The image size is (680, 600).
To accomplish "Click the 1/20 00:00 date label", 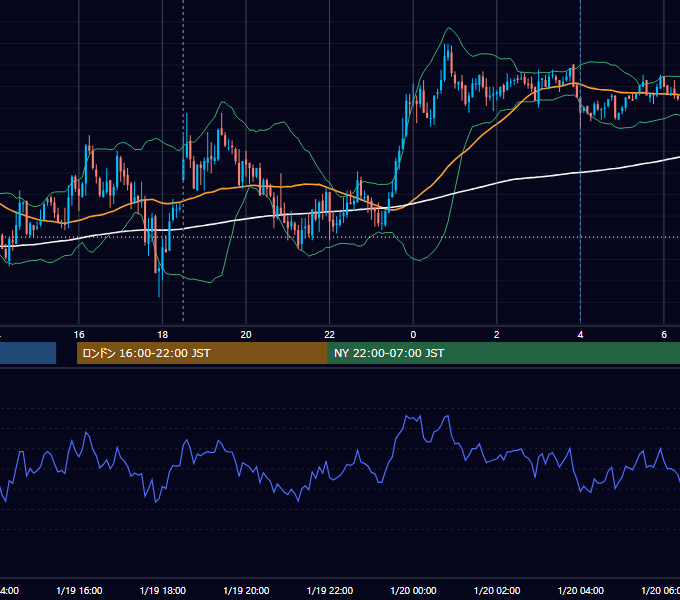I will [x=413, y=590].
